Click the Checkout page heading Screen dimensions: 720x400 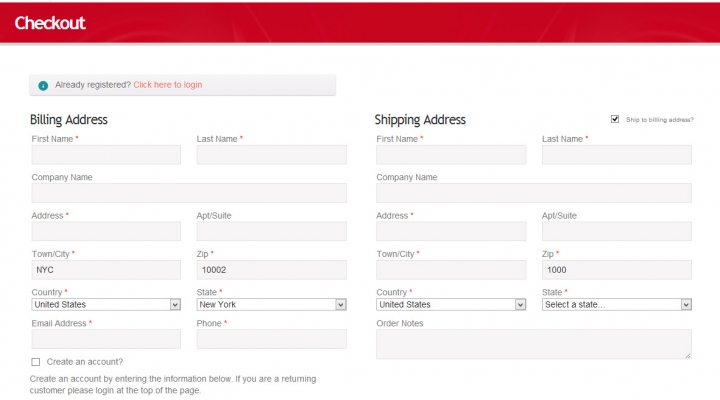click(x=50, y=23)
